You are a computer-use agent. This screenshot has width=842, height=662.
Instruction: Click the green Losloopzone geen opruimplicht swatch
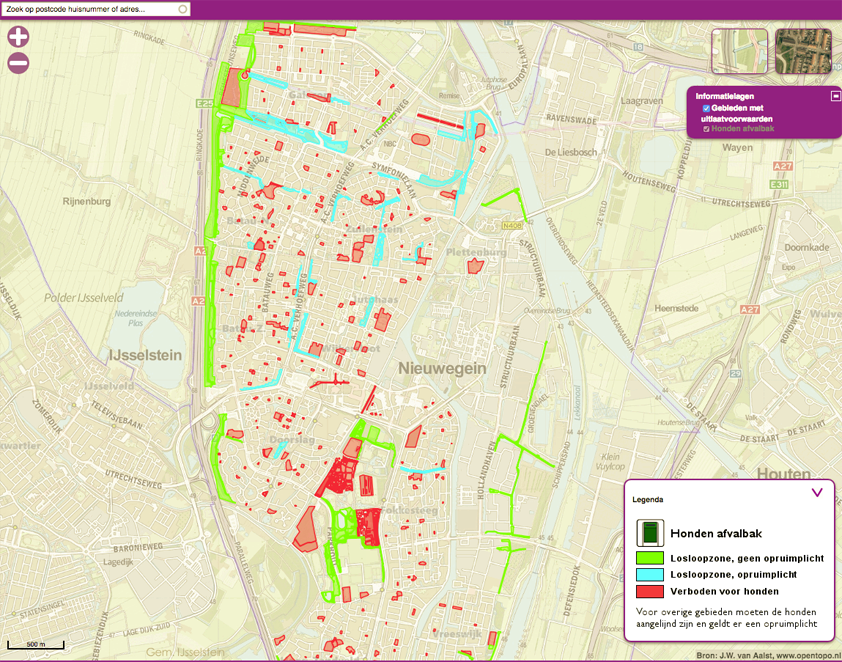click(650, 558)
